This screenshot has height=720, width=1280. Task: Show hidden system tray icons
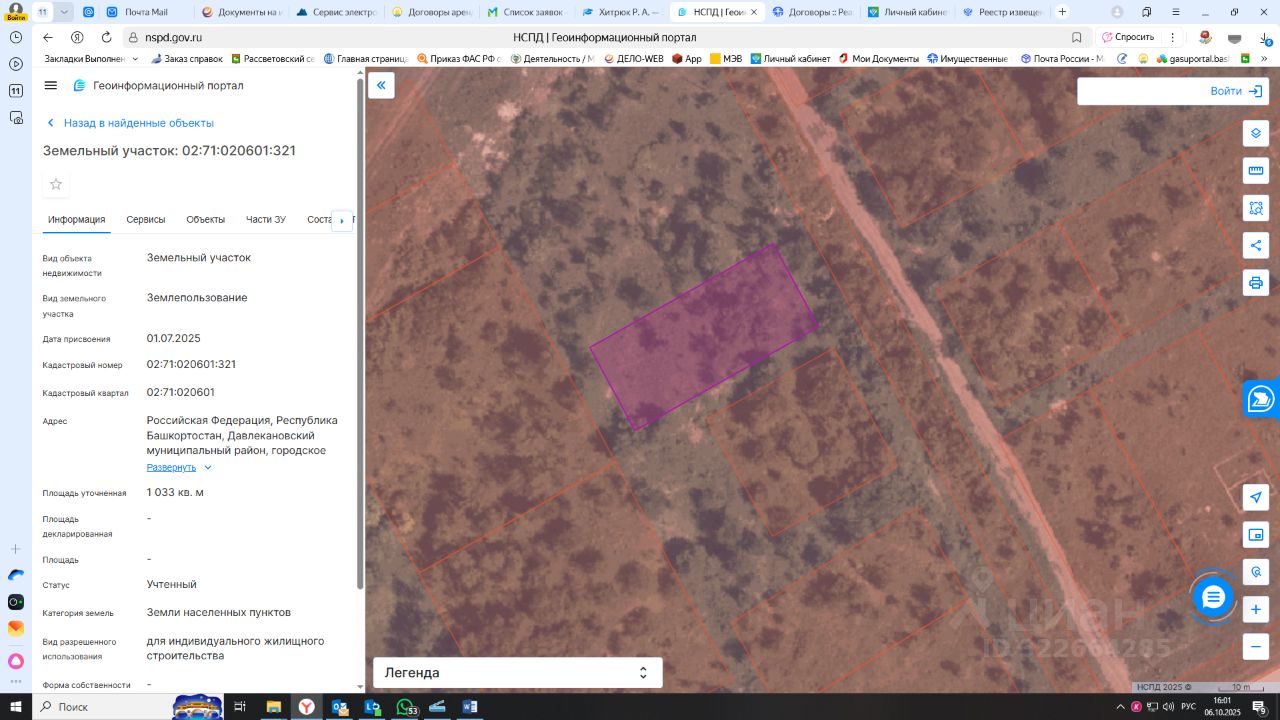1120,707
